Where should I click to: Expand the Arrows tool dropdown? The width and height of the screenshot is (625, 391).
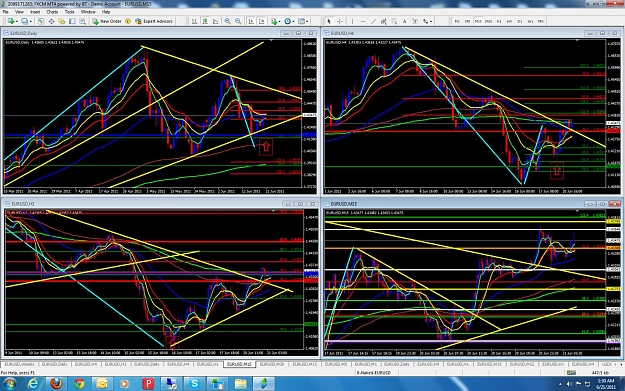pos(431,21)
